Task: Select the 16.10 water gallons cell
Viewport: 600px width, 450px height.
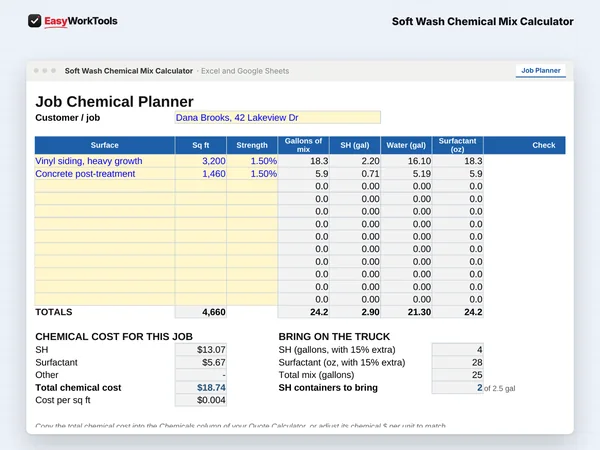Action: click(x=406, y=161)
